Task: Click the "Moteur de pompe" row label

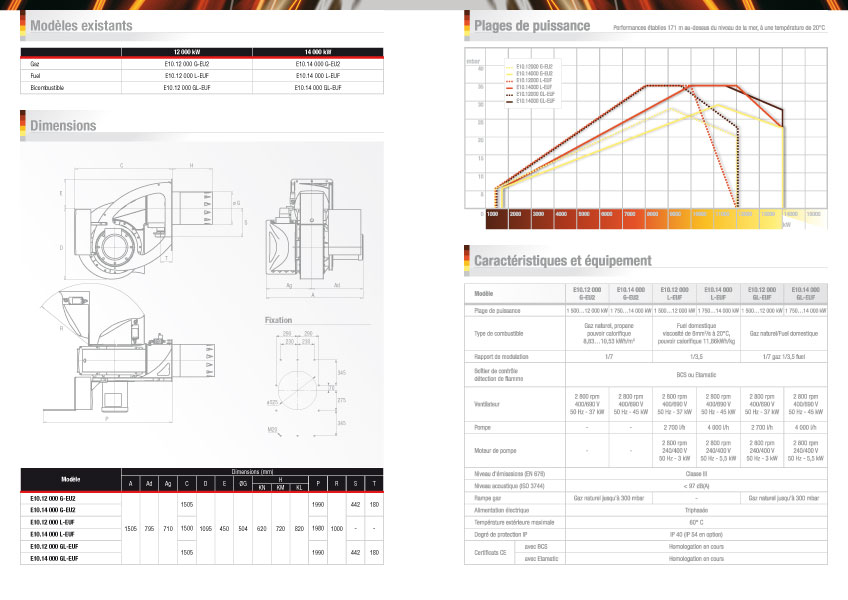Action: (495, 451)
